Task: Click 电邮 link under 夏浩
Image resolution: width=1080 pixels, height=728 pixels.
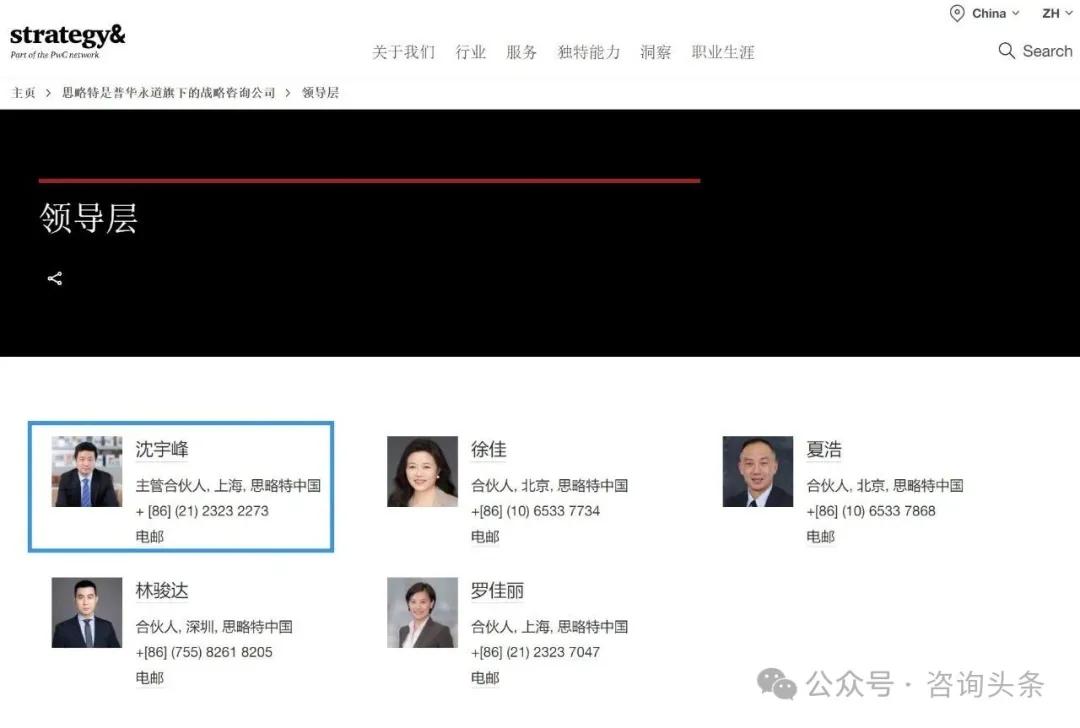Action: [x=820, y=537]
